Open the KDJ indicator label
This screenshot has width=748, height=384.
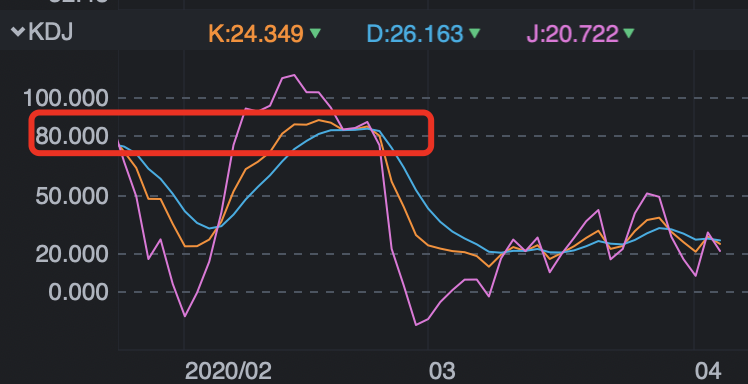point(51,32)
